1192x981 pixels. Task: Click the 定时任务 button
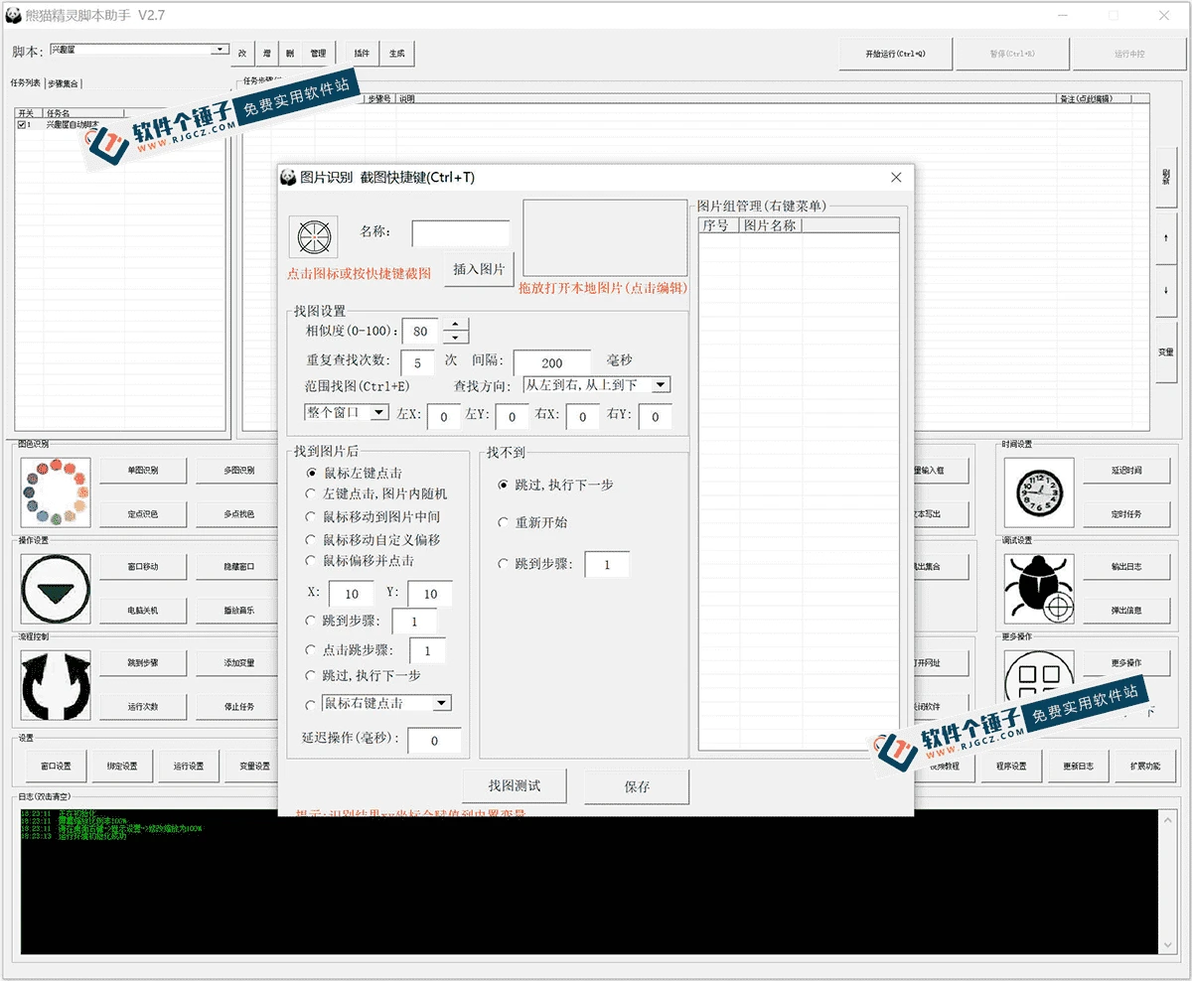(1127, 515)
